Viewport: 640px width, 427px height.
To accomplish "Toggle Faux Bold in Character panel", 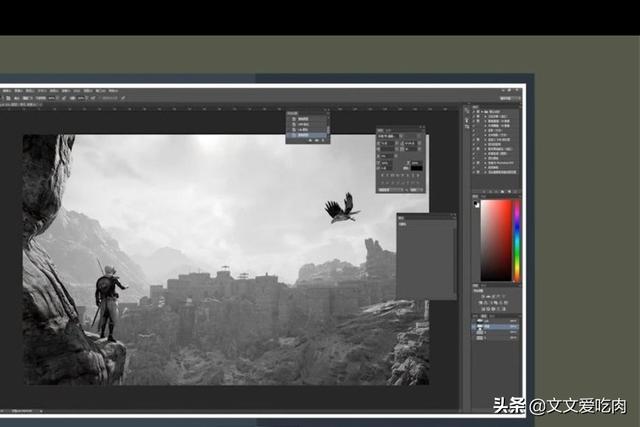I will click(382, 175).
